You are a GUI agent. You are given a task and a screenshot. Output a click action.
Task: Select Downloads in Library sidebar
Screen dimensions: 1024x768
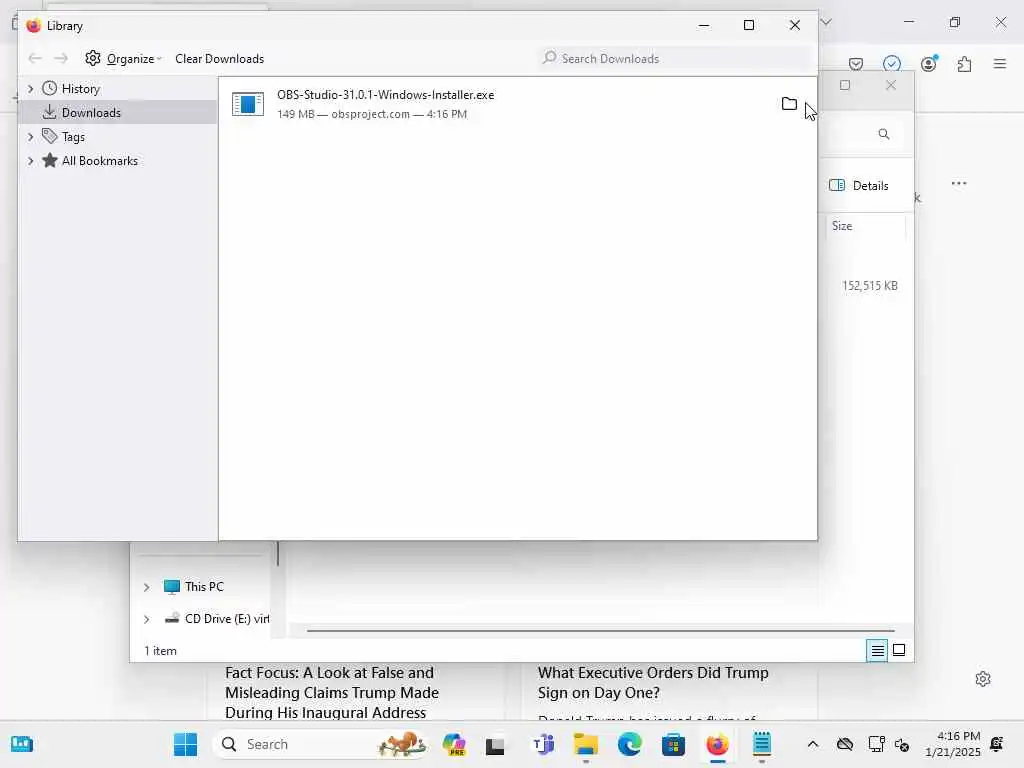pos(91,113)
